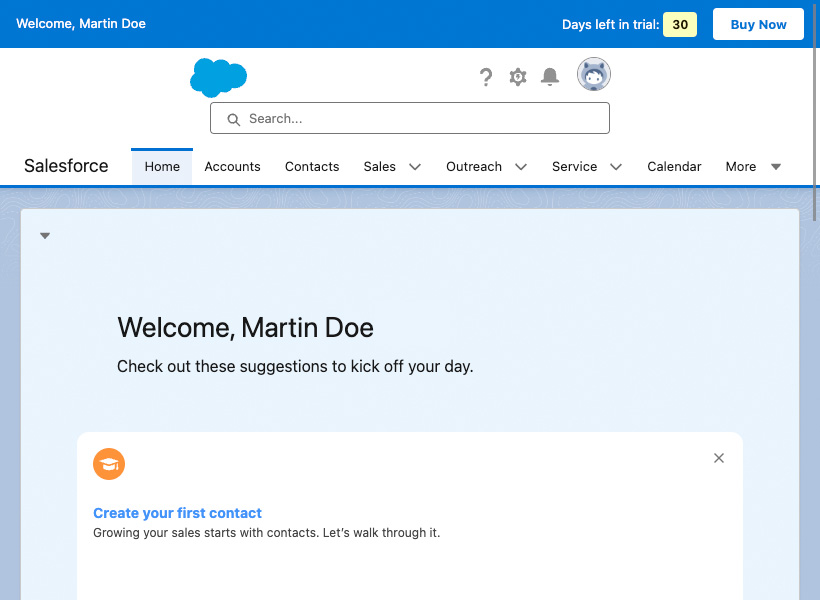This screenshot has width=820, height=600.
Task: Switch to the Home tab
Action: pos(162,166)
